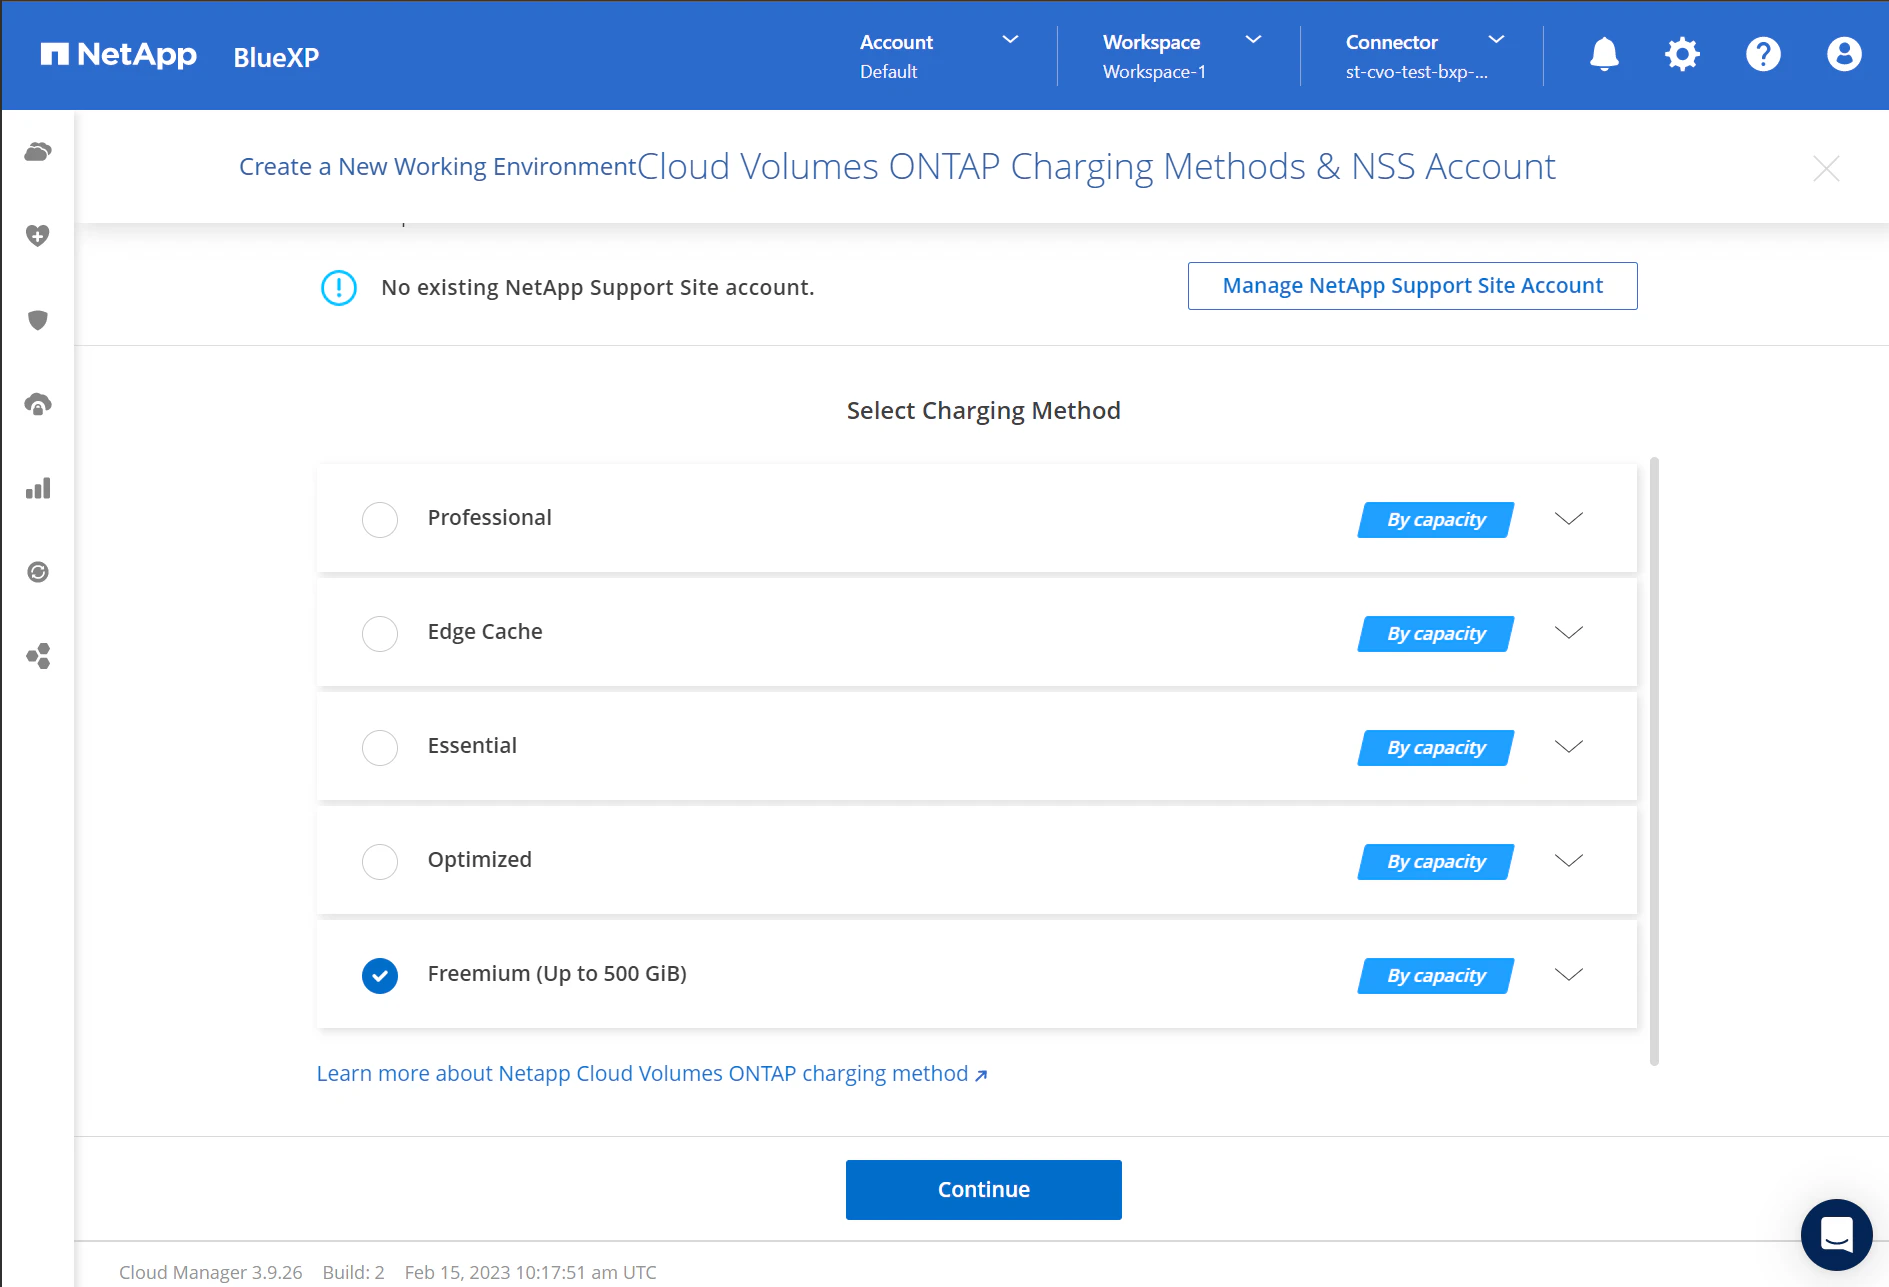This screenshot has height=1287, width=1889.
Task: Open the chat support bubble
Action: tap(1836, 1234)
